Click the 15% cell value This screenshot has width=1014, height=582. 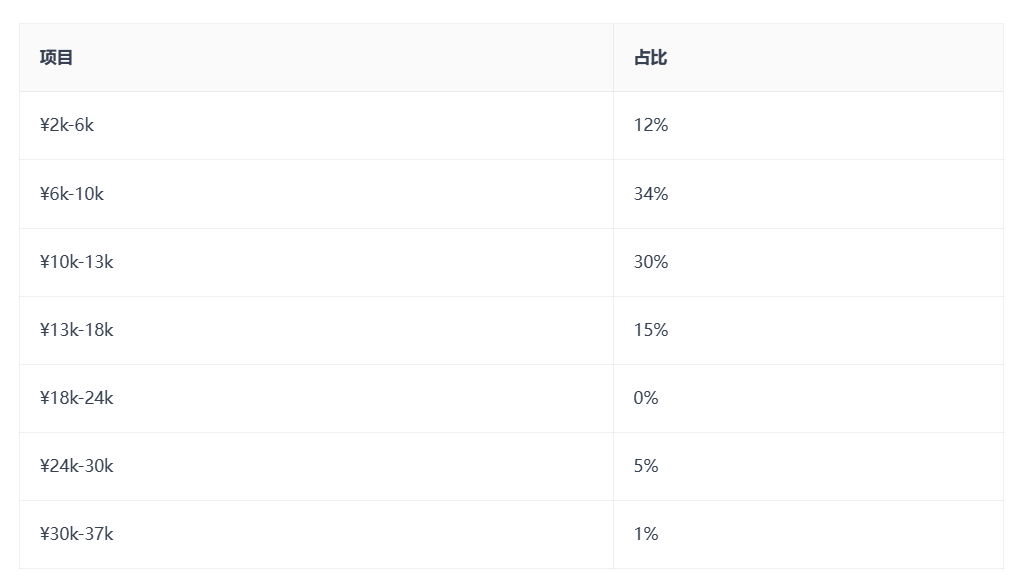pos(650,330)
